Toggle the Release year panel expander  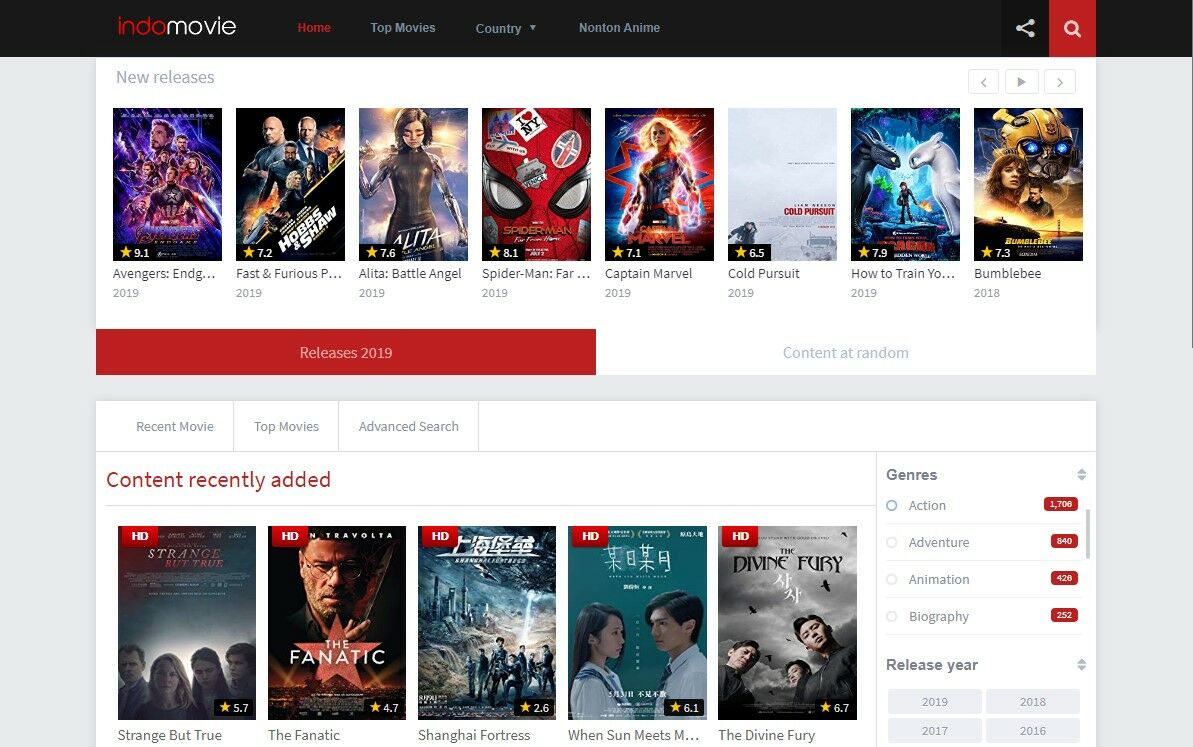point(1081,665)
